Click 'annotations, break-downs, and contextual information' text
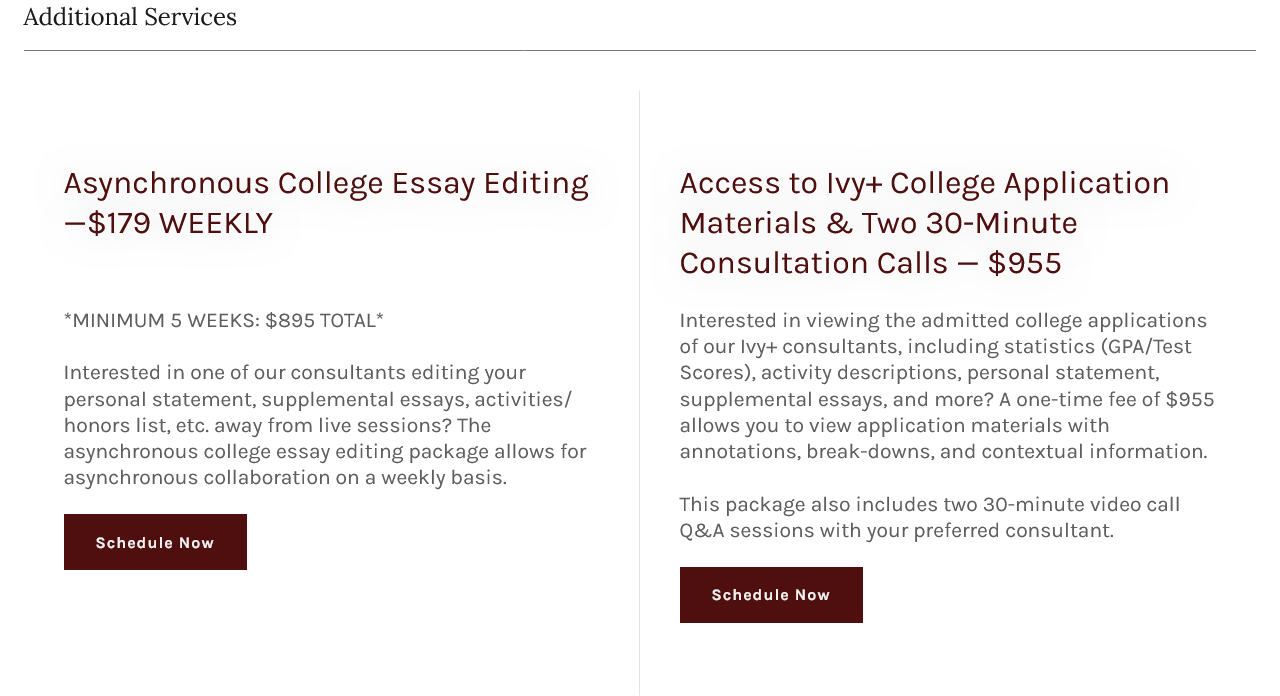This screenshot has width=1280, height=696. pos(943,452)
